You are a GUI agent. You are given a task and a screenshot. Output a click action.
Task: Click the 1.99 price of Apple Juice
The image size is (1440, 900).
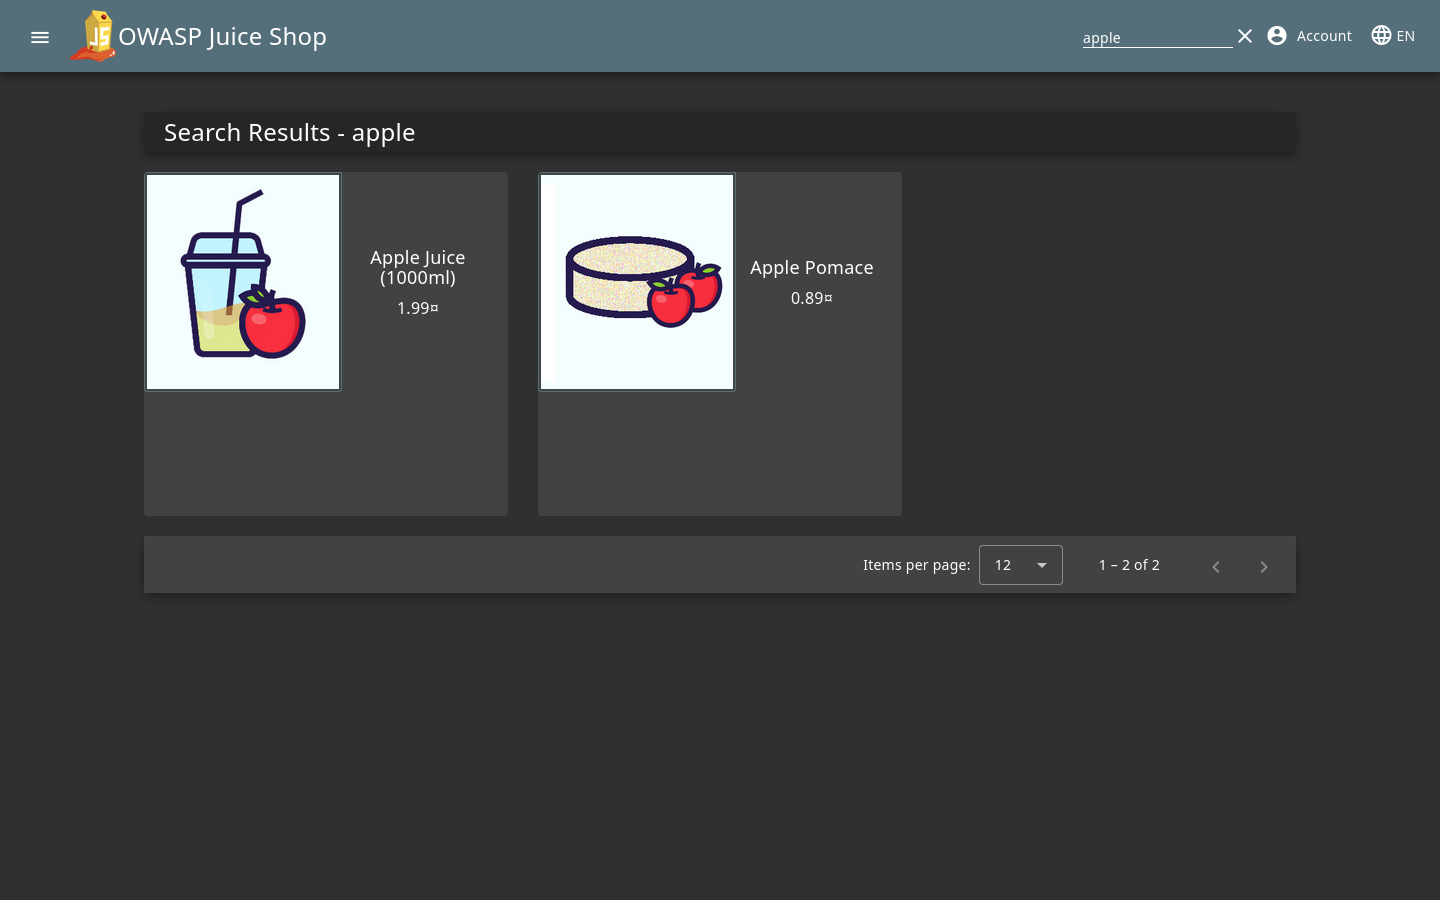click(418, 308)
